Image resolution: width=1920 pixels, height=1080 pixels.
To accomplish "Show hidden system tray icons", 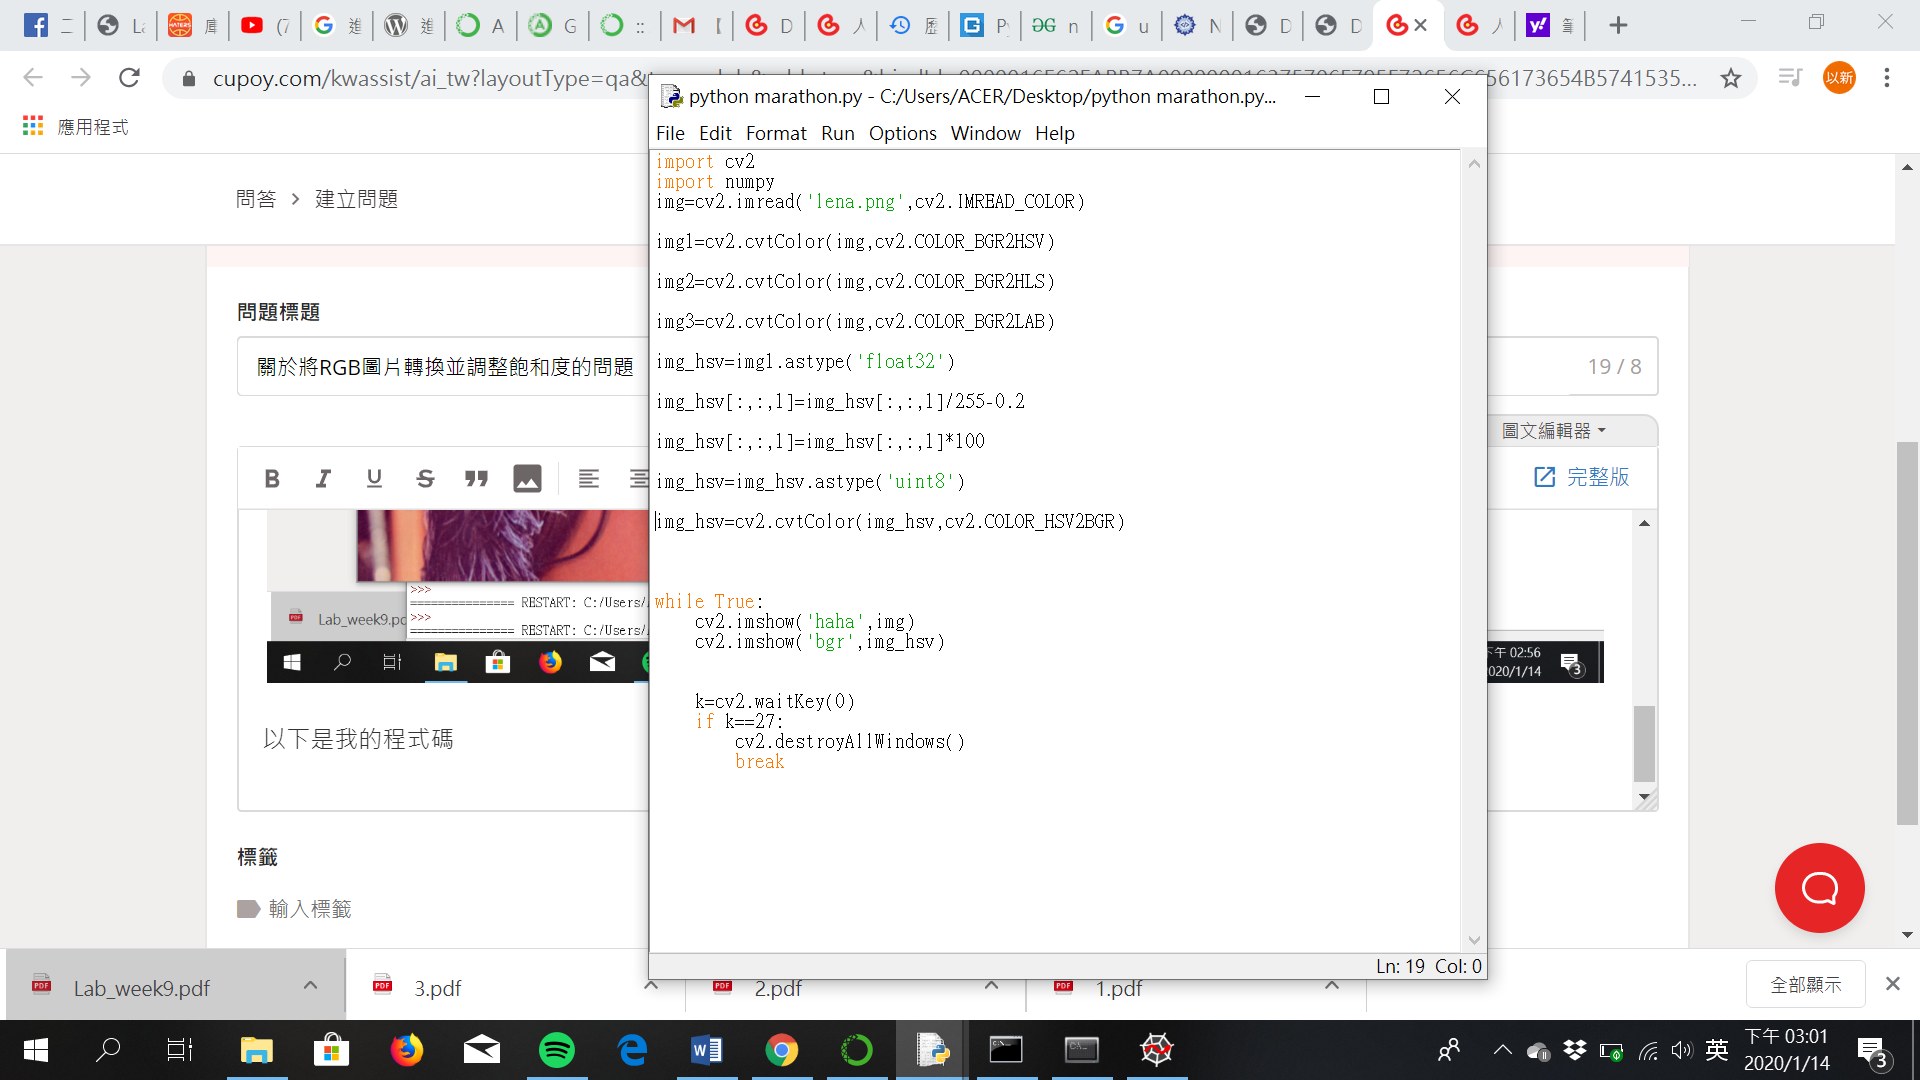I will 1502,1050.
